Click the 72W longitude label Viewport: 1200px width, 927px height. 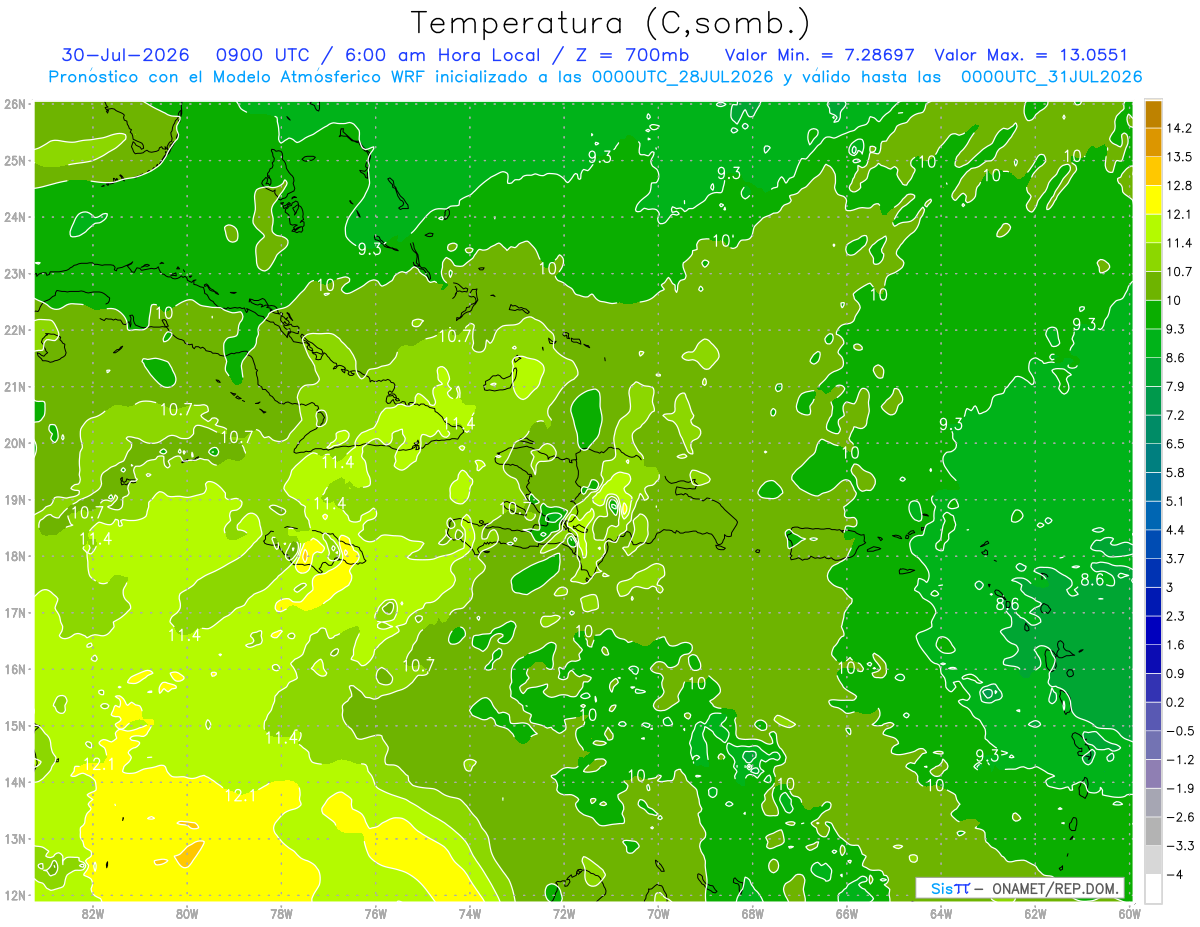click(563, 913)
